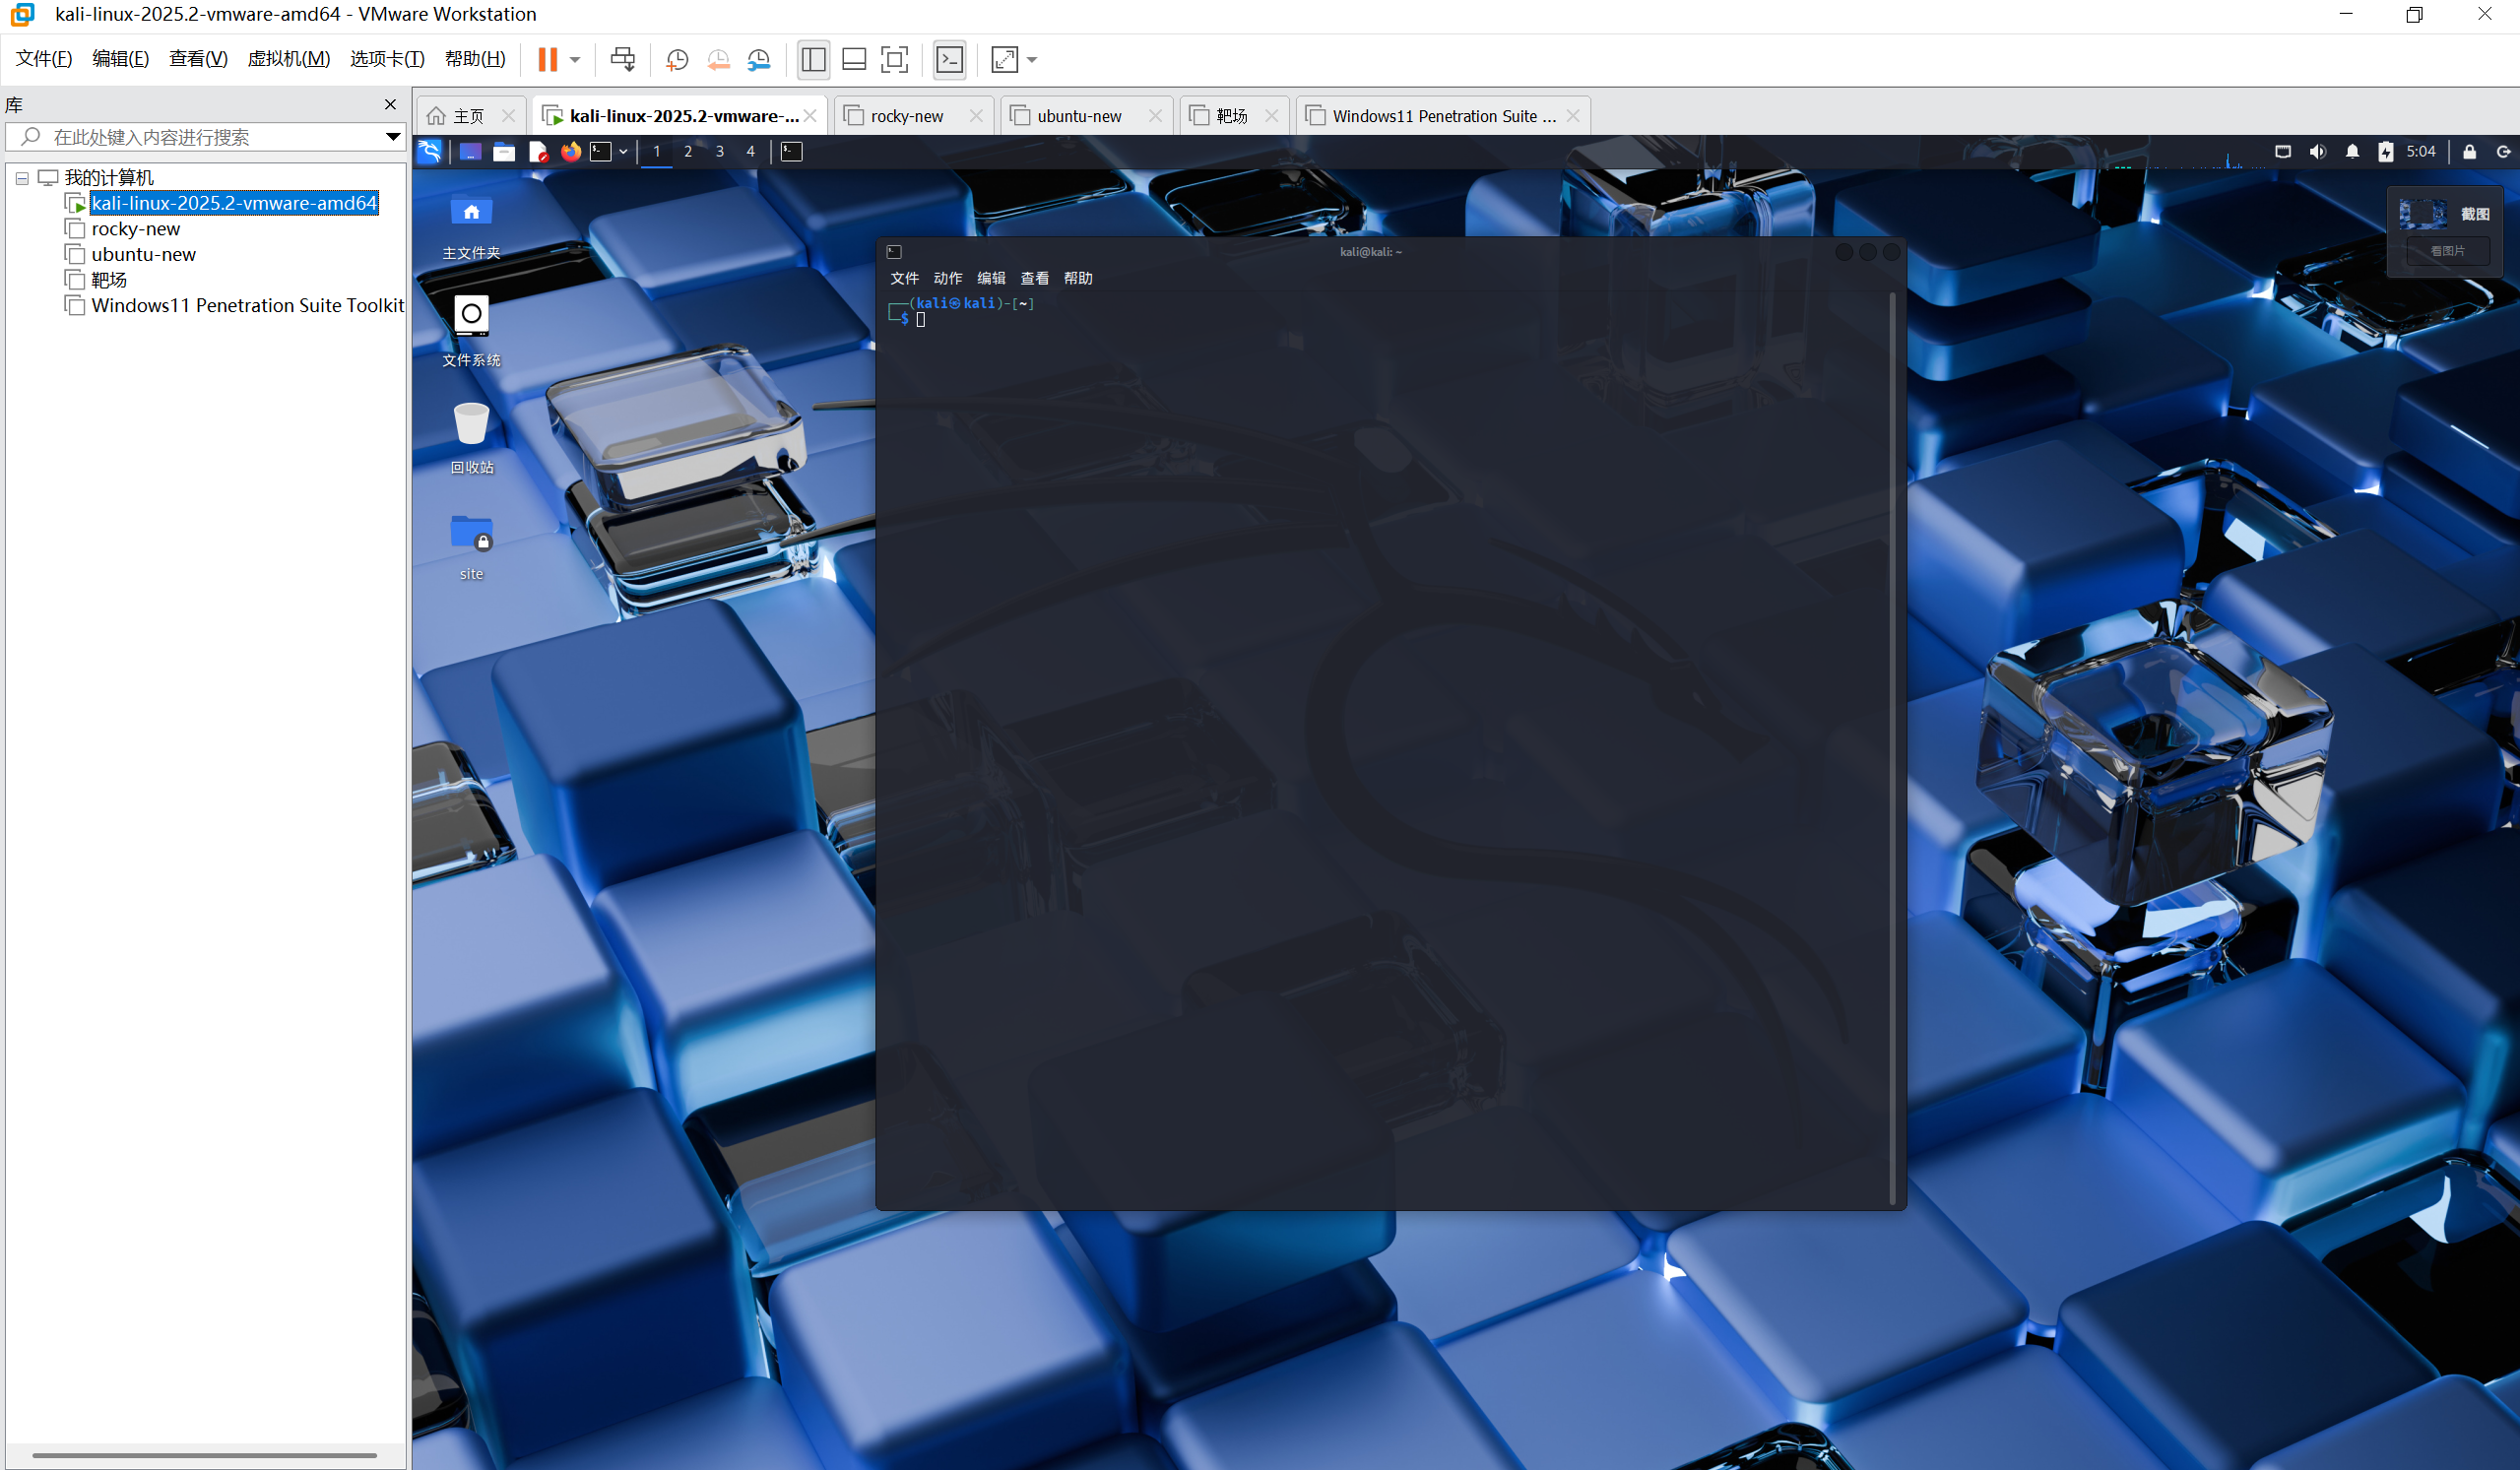Screen dimensions: 2520x1470
Task: Launch file manager from Kali panel
Action: coord(504,152)
